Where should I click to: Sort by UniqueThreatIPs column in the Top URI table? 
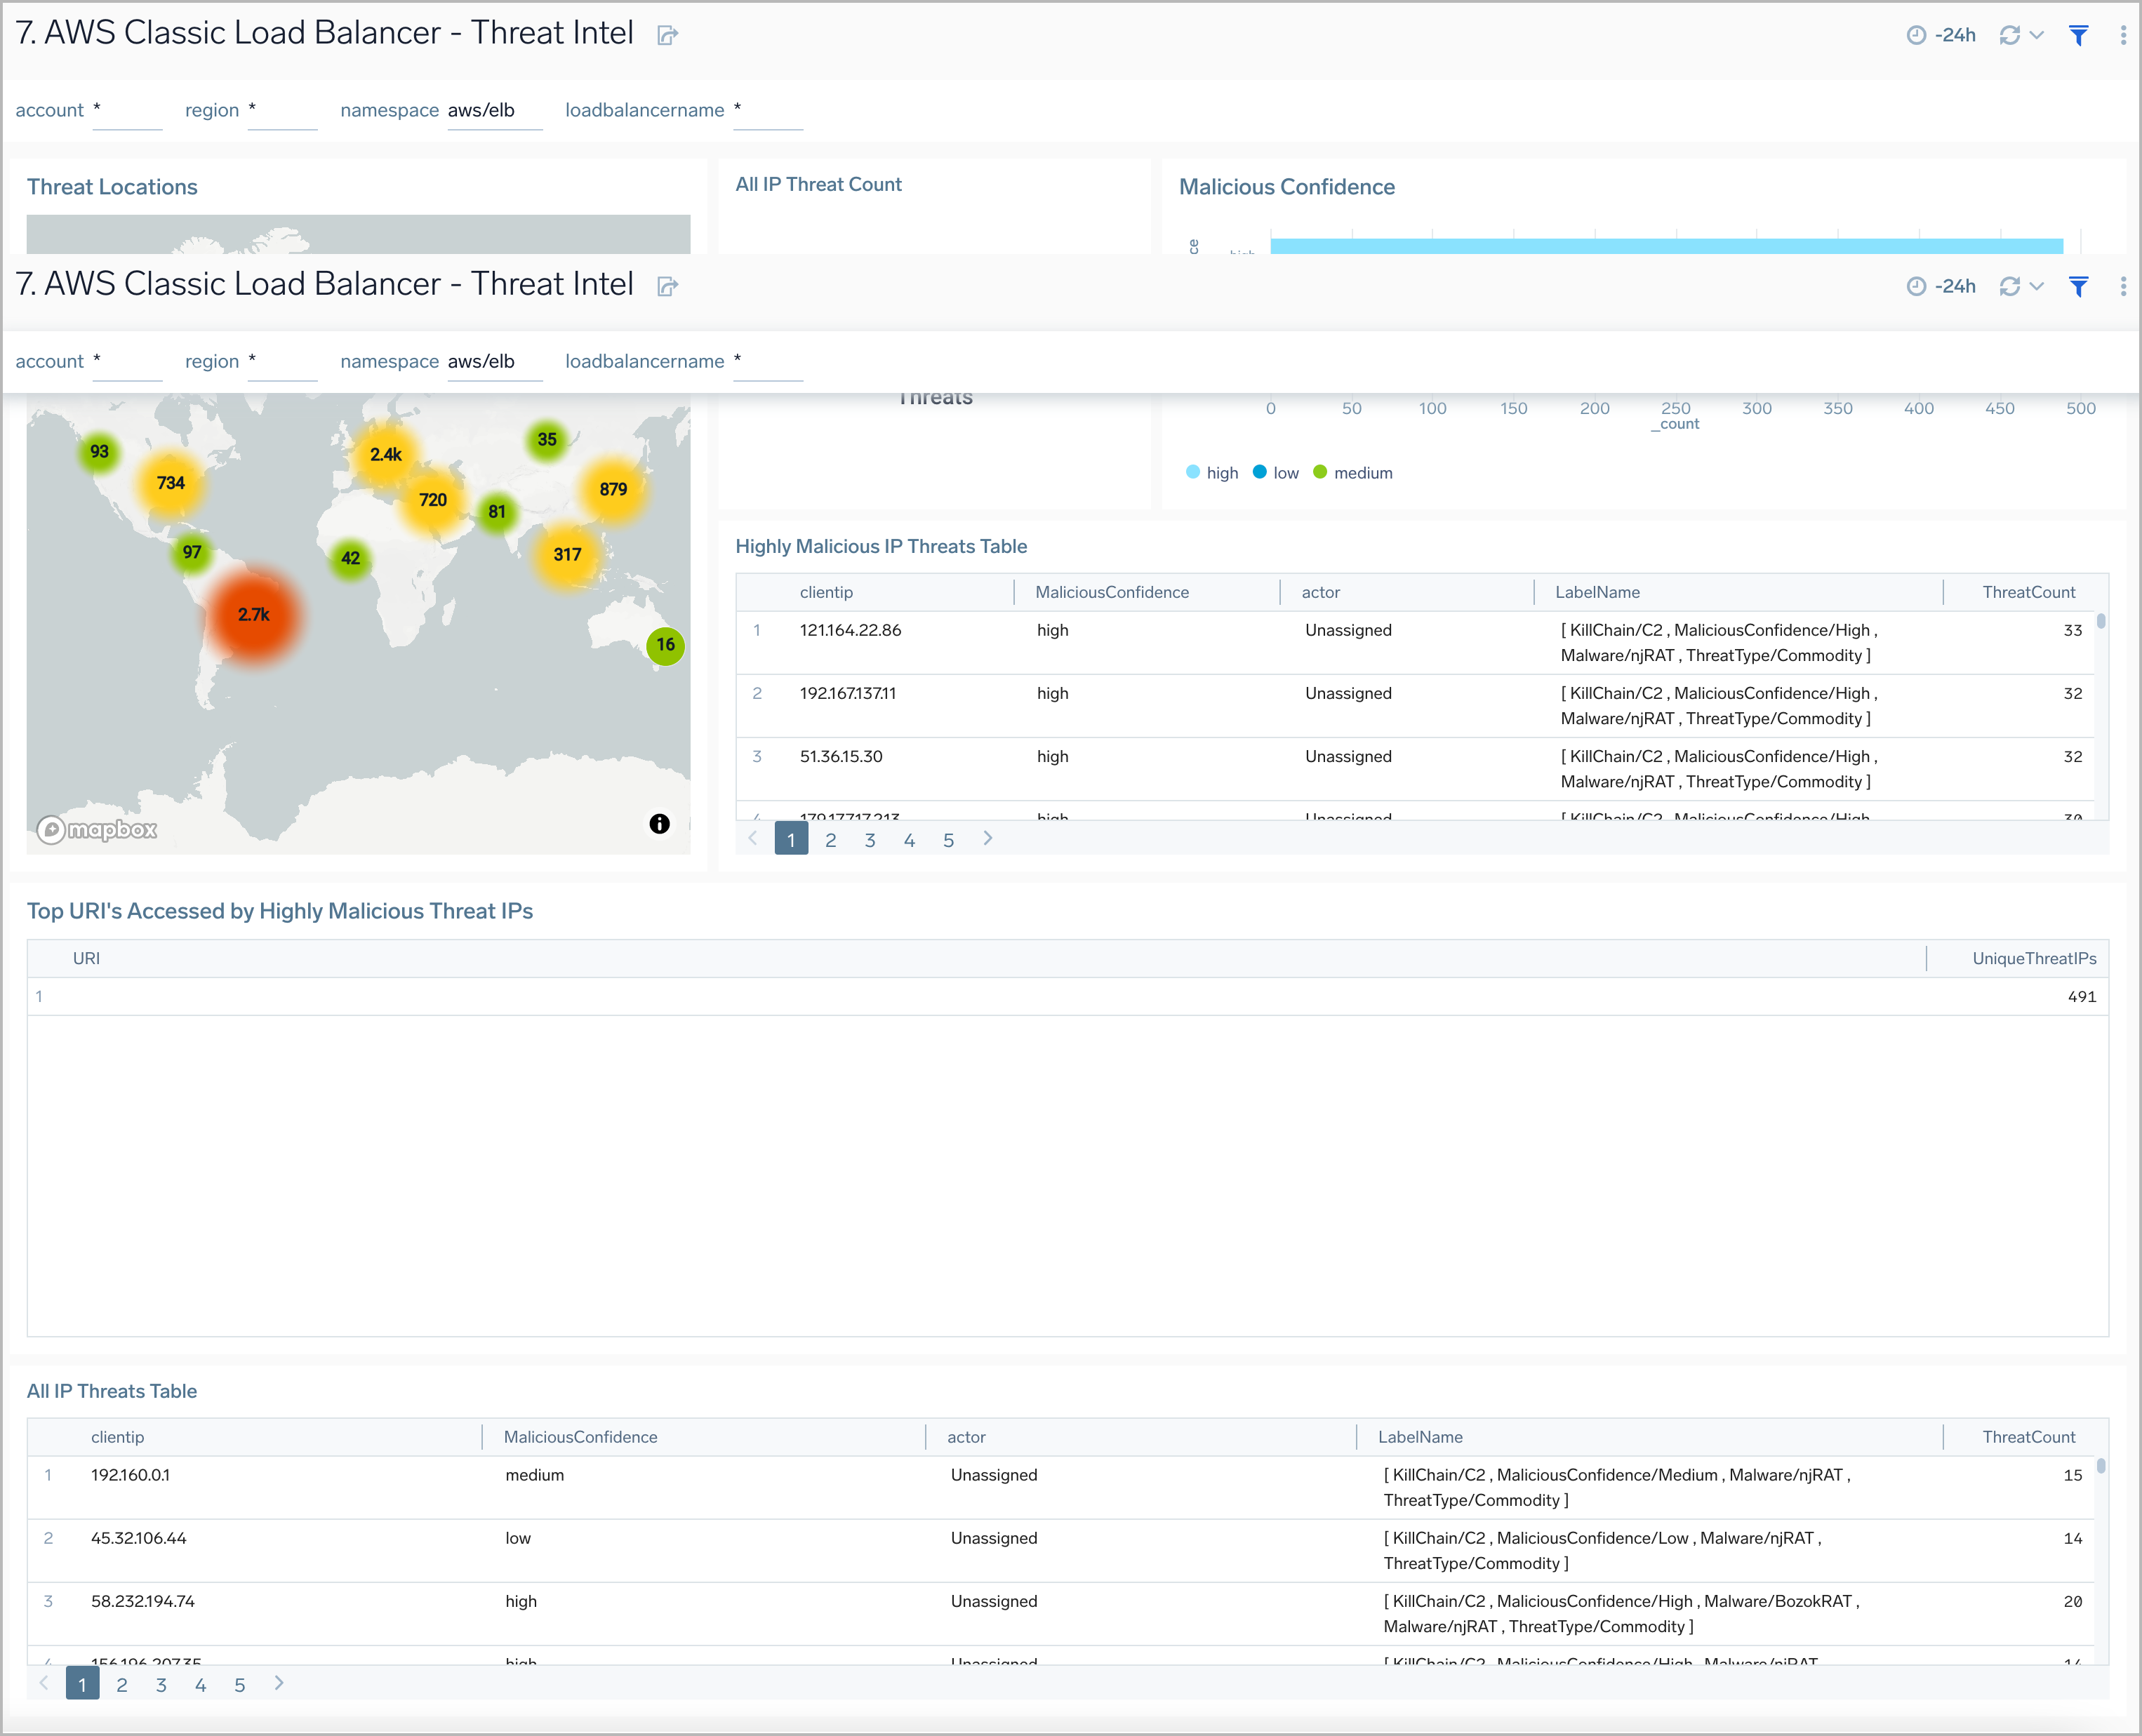[2034, 958]
